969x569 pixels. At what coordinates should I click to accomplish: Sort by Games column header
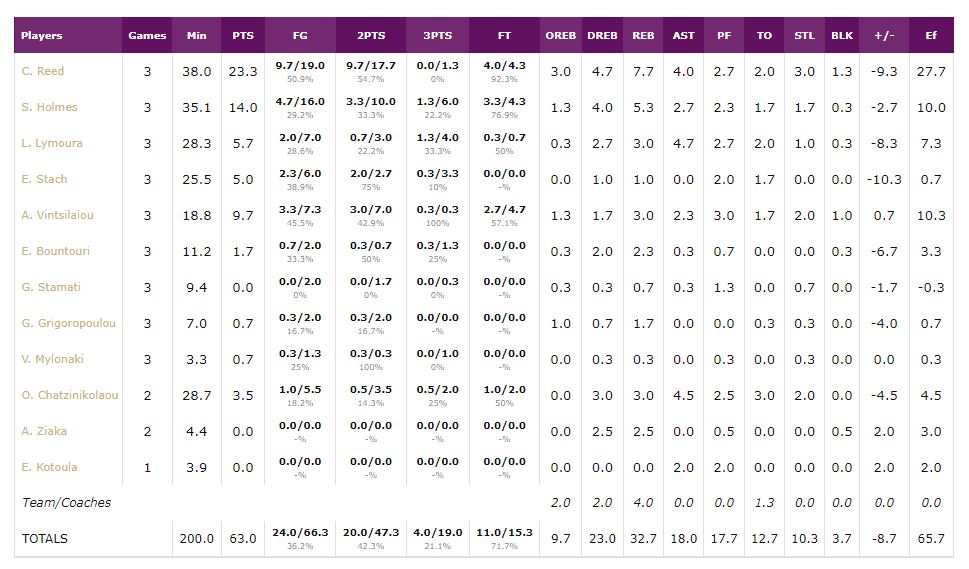pos(147,35)
